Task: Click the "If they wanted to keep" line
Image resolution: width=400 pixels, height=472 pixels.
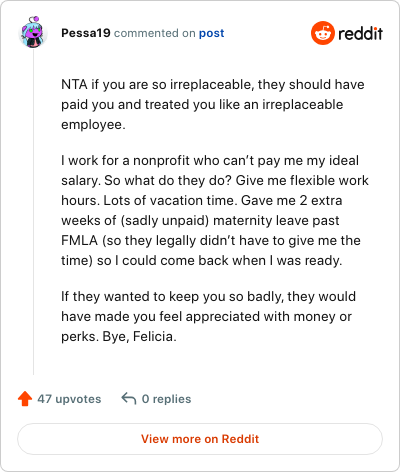Action: 208,296
